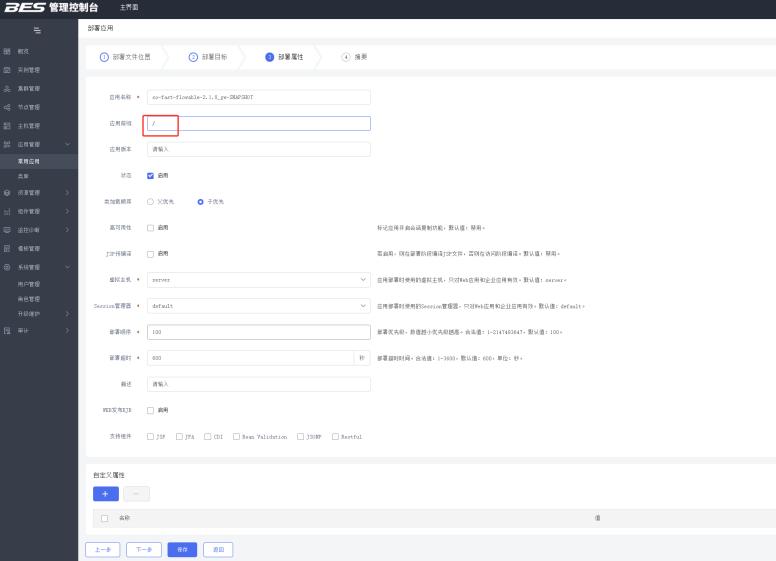Click the 模板管理 sidebar icon

tap(7, 249)
